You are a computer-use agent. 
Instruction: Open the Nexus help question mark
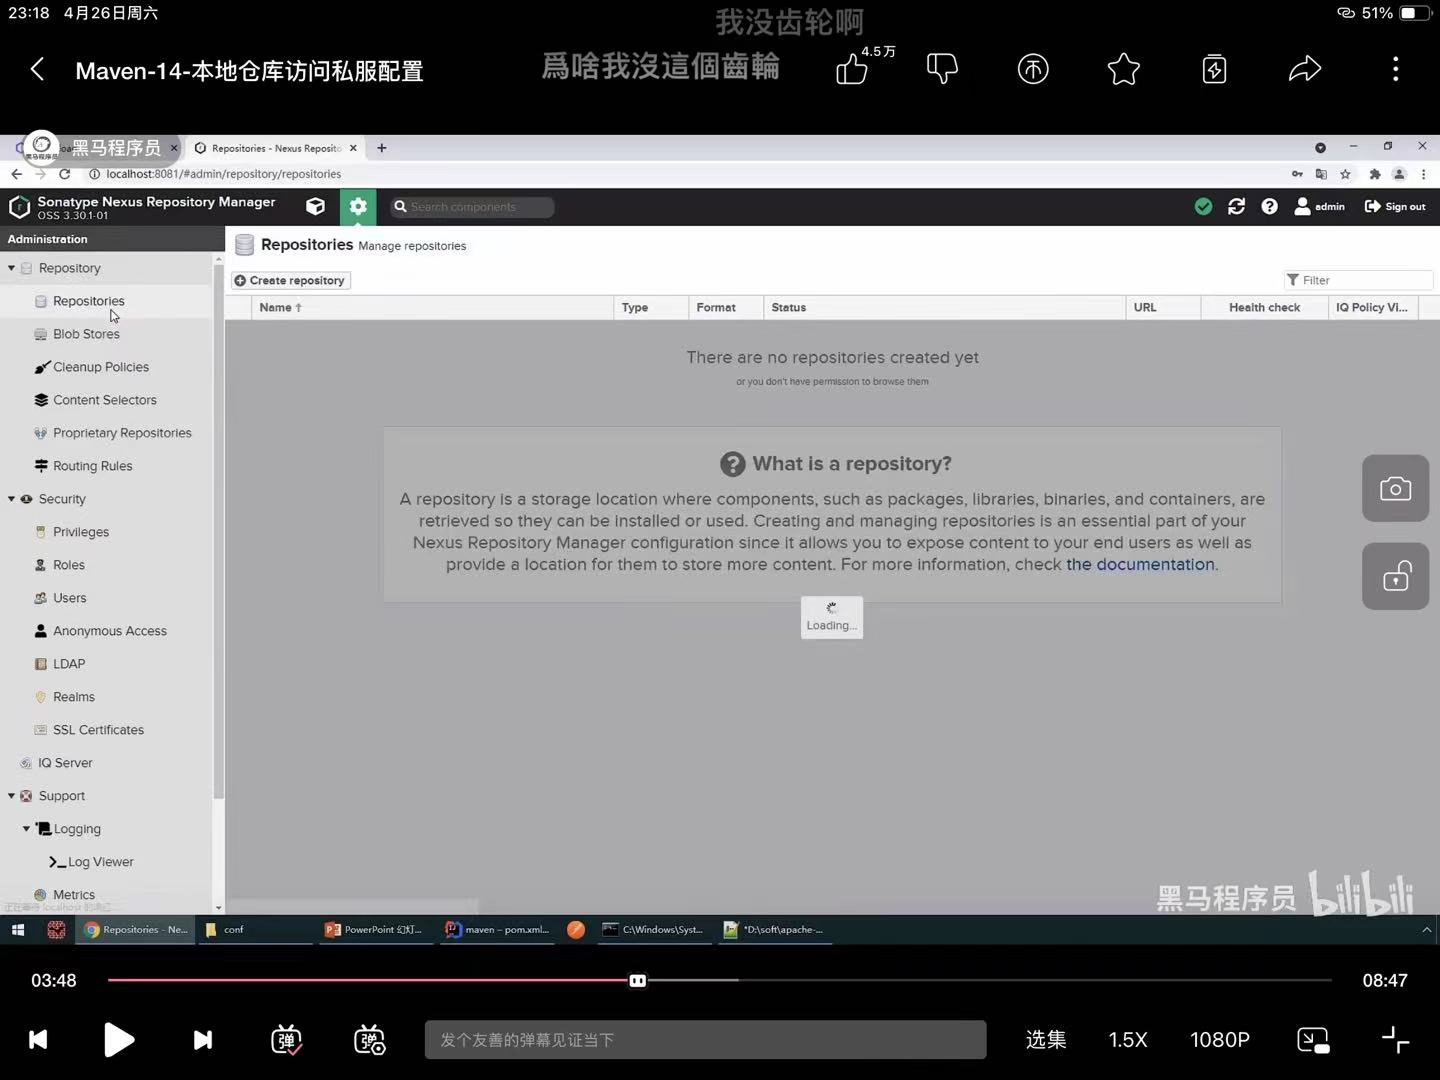pos(1269,206)
